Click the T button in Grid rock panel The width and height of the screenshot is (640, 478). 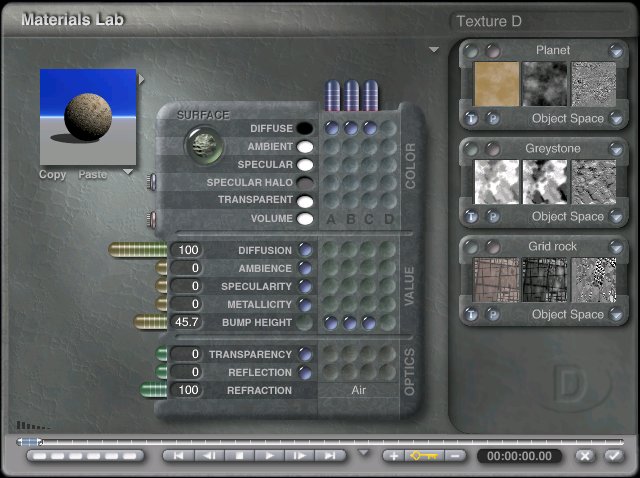pyautogui.click(x=471, y=315)
